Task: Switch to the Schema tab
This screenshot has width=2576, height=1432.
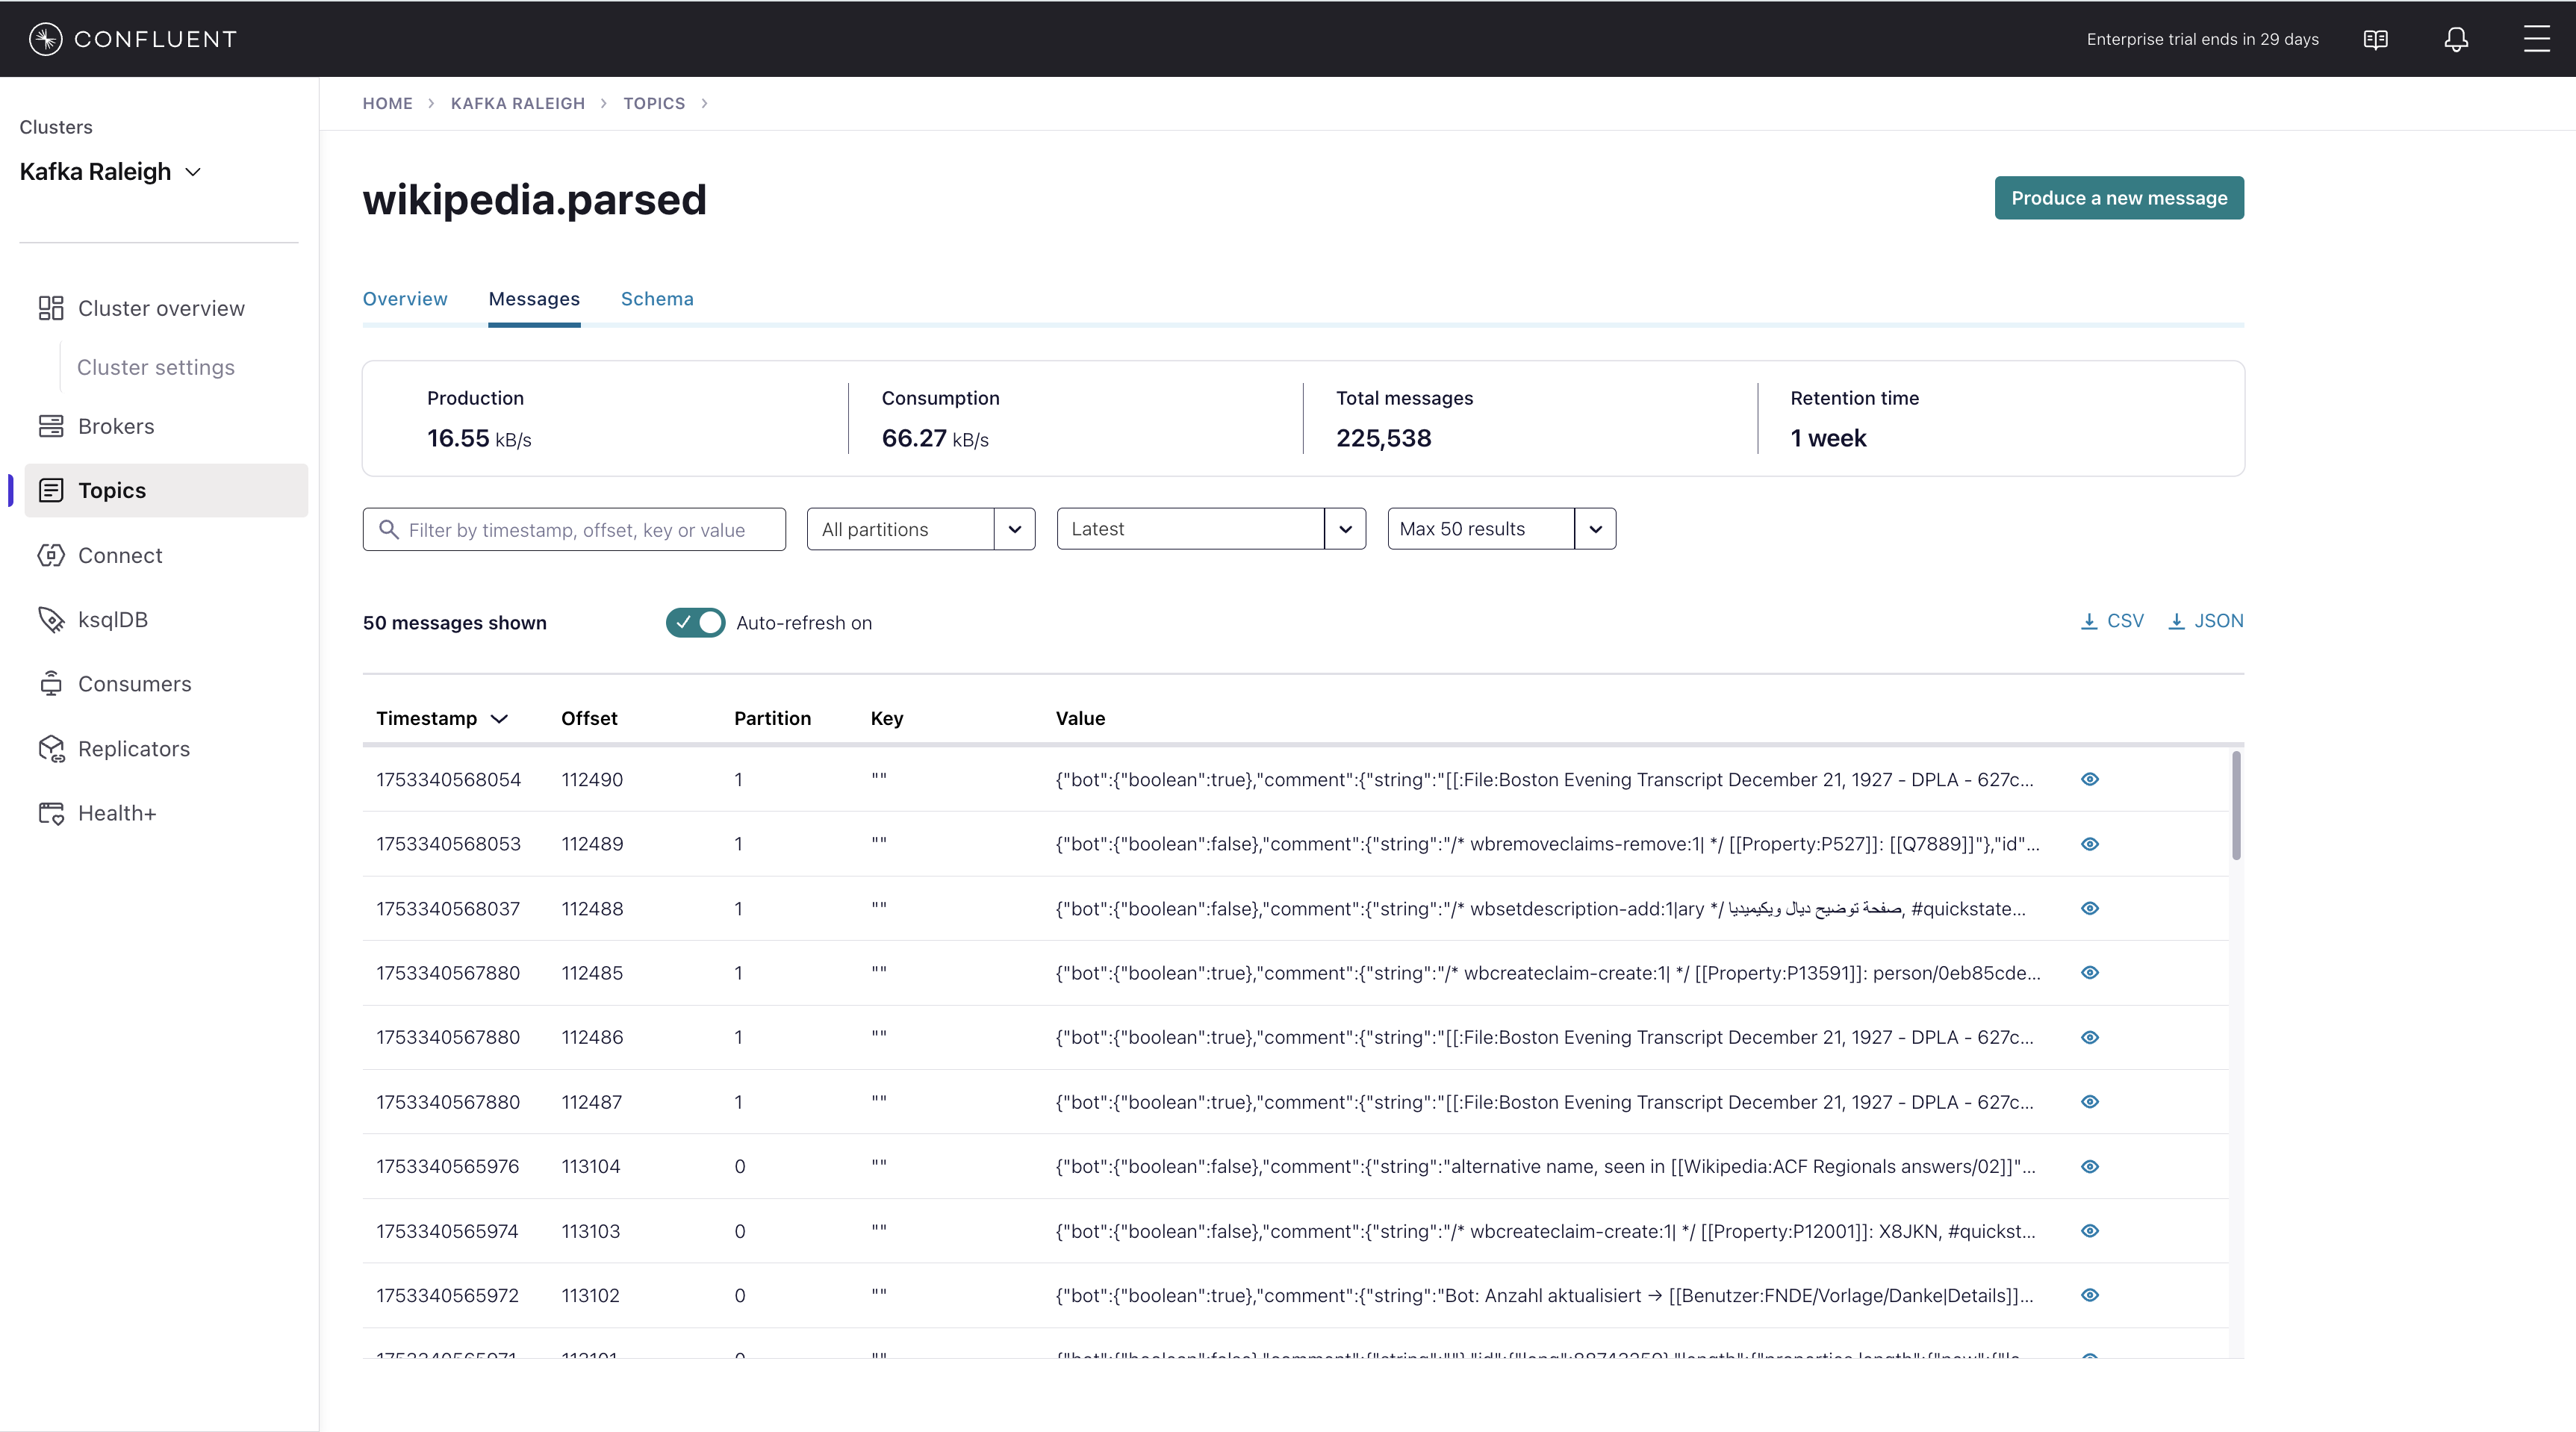Action: coord(656,299)
